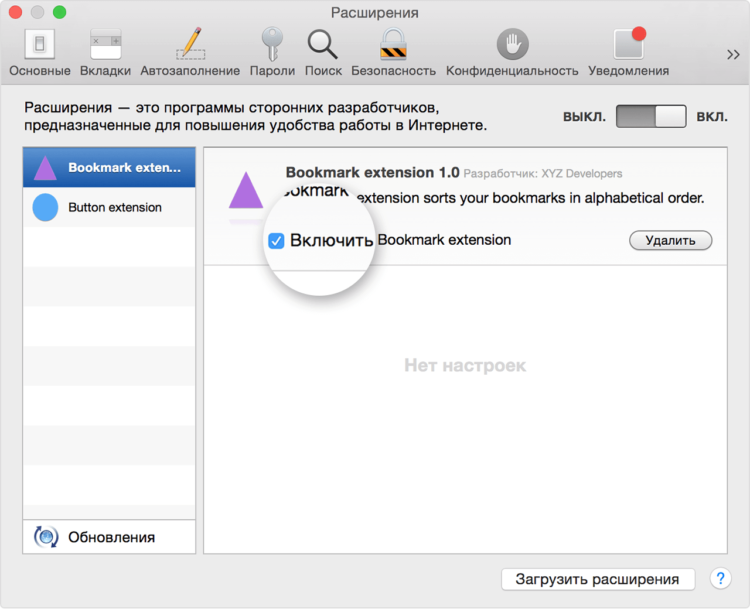Toggle the extensions ВЫКЛ./ВКЛ. switch
750x609 pixels.
click(x=651, y=116)
